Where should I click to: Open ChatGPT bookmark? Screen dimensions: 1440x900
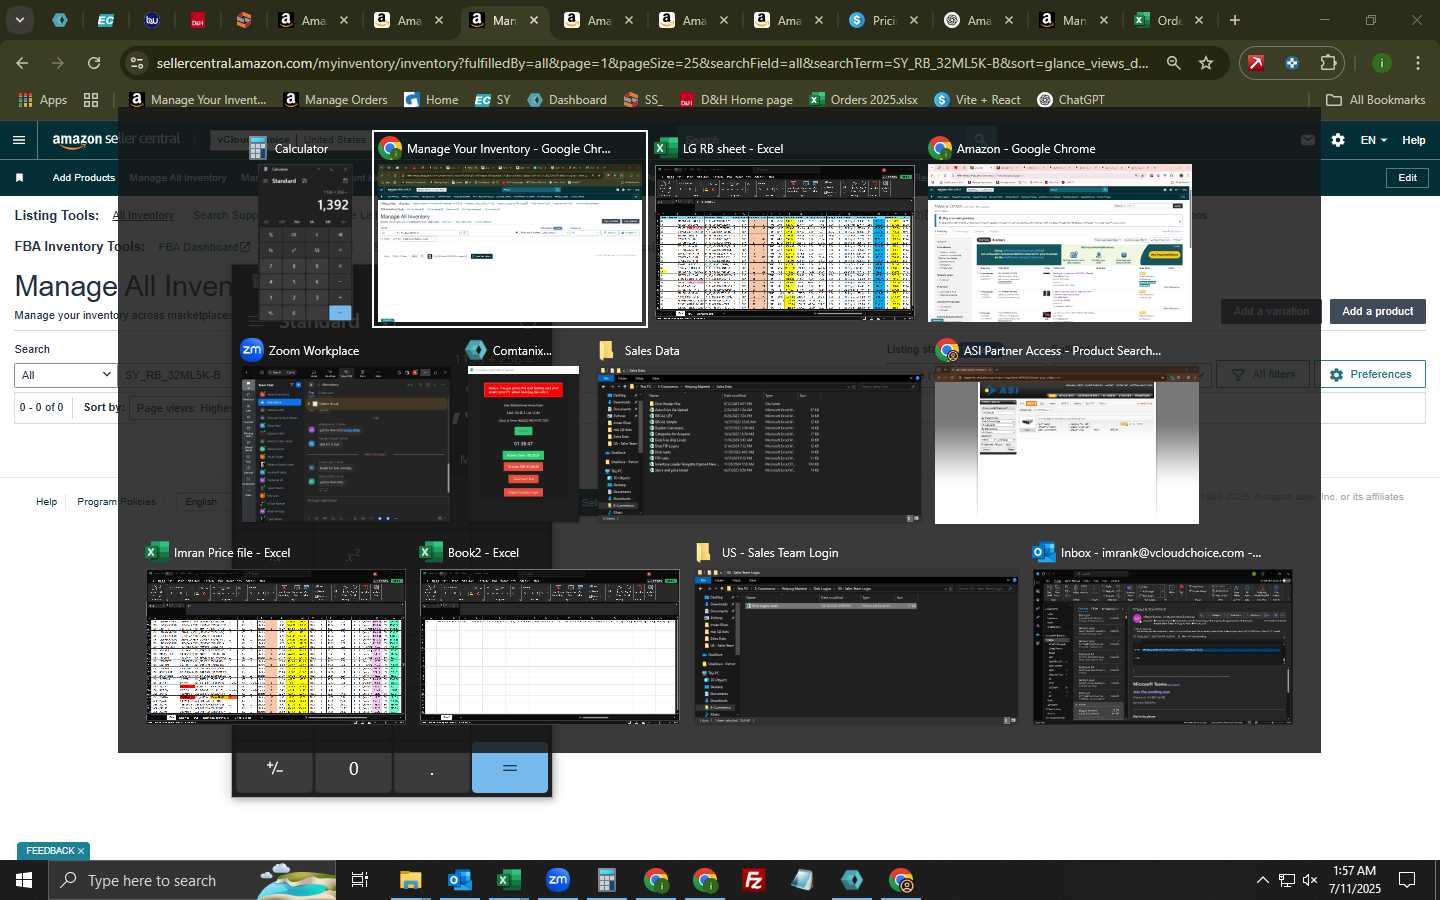tap(1071, 100)
